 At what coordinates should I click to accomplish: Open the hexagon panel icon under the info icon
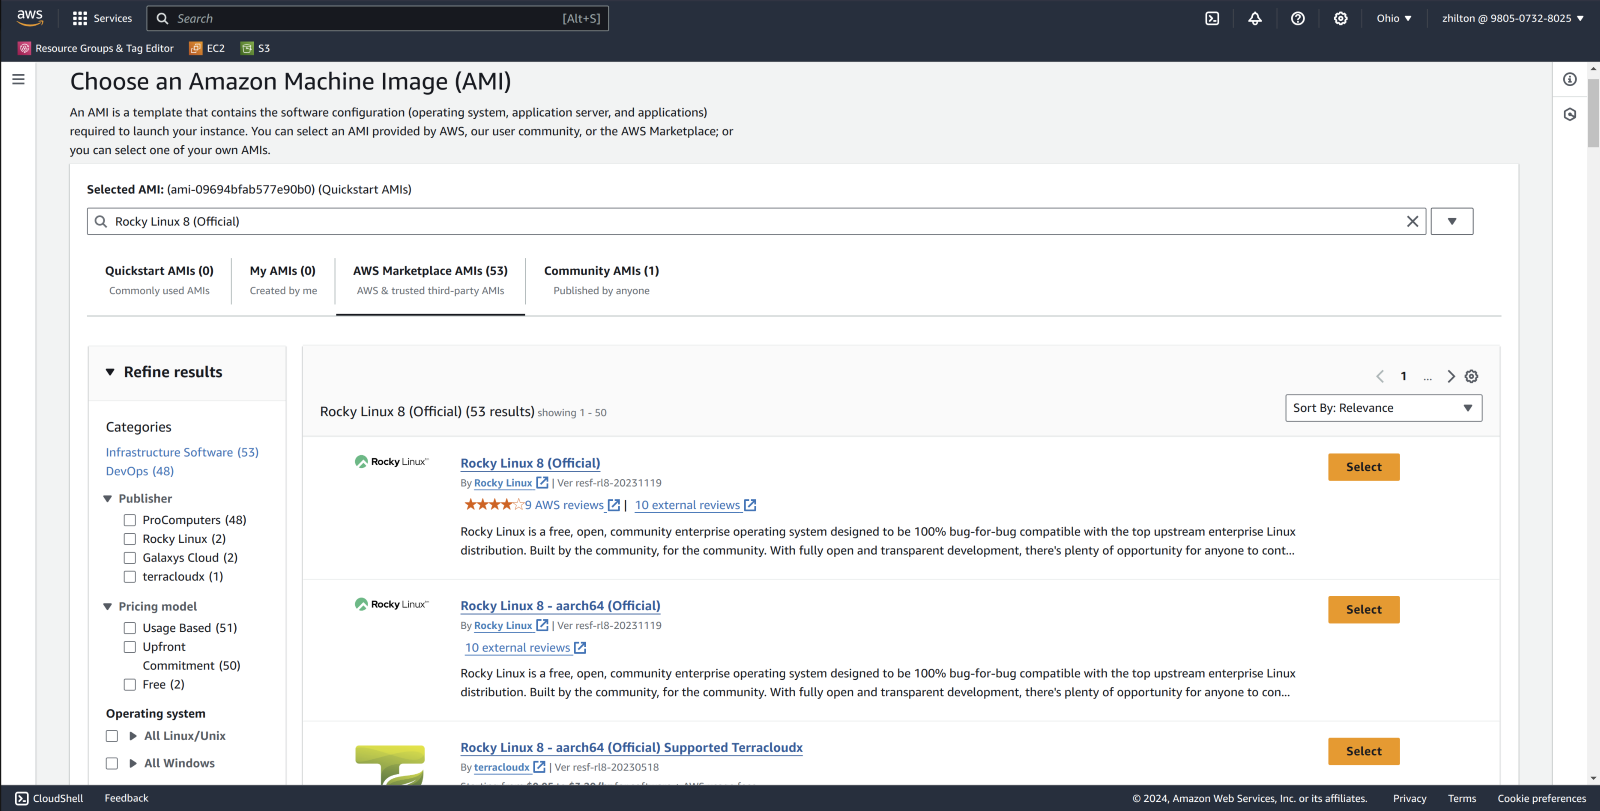[1570, 114]
